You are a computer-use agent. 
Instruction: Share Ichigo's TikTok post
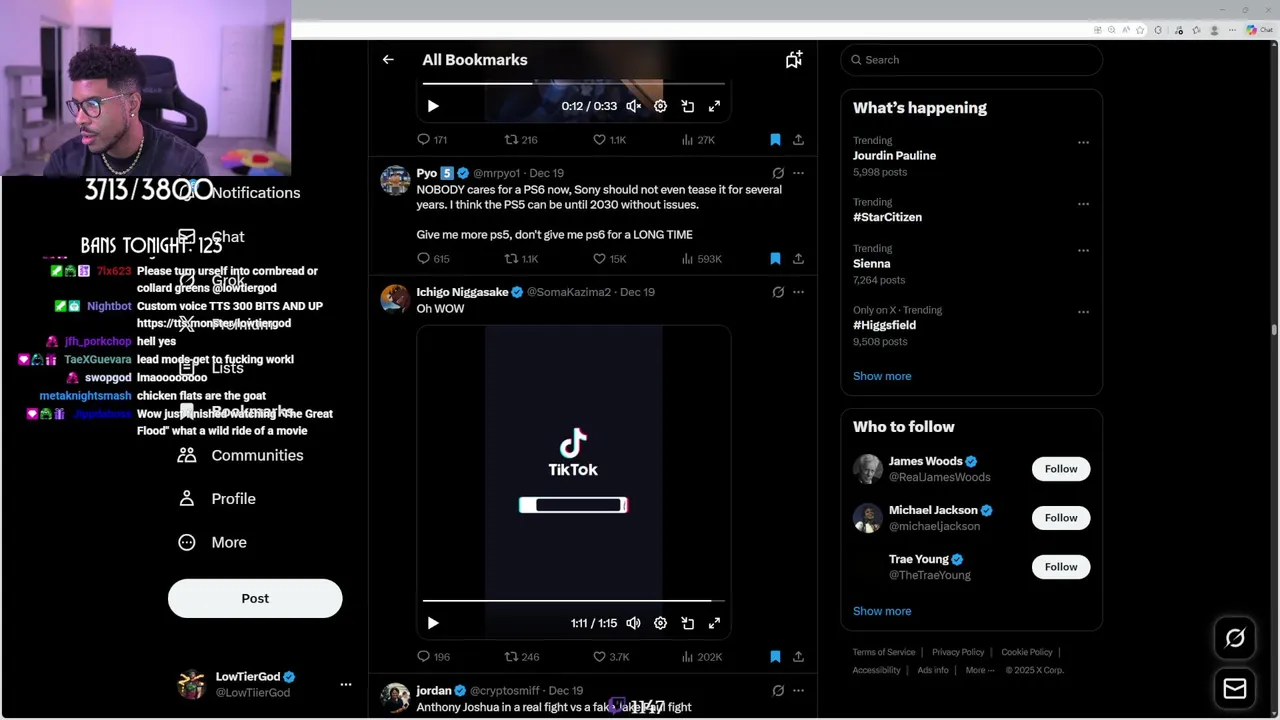798,657
